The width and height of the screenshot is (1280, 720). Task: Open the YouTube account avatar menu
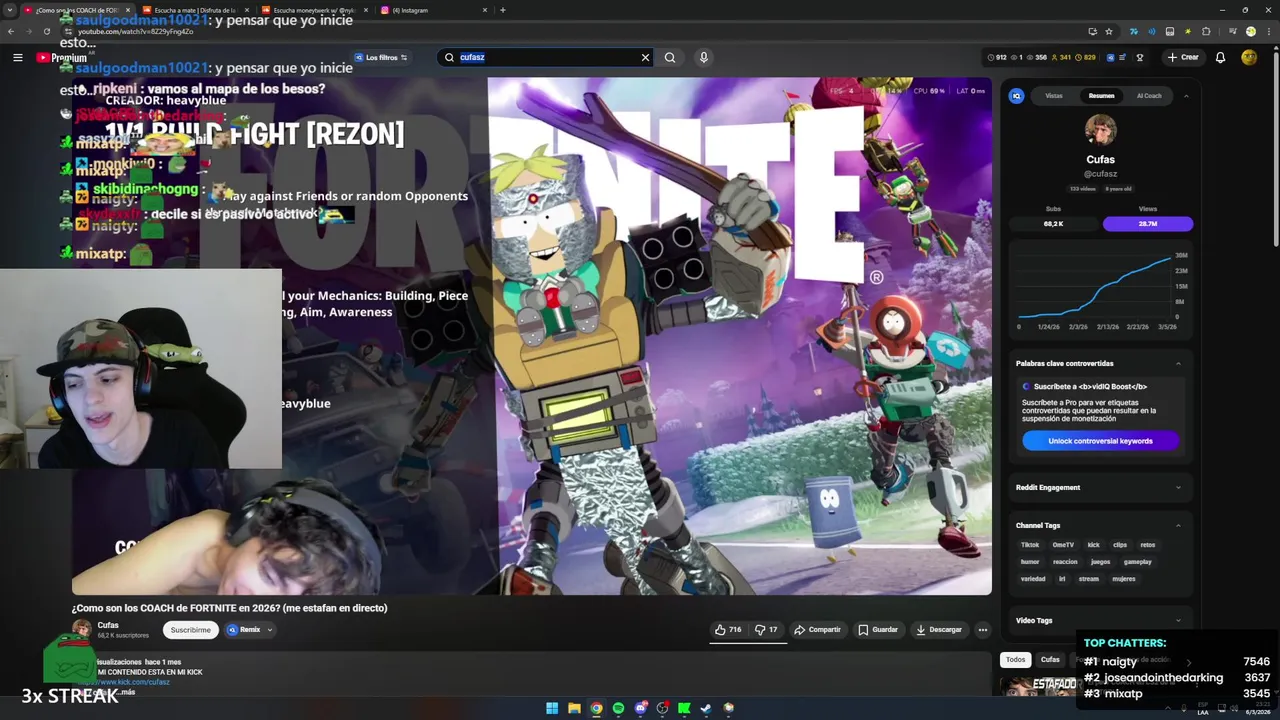[x=1249, y=58]
